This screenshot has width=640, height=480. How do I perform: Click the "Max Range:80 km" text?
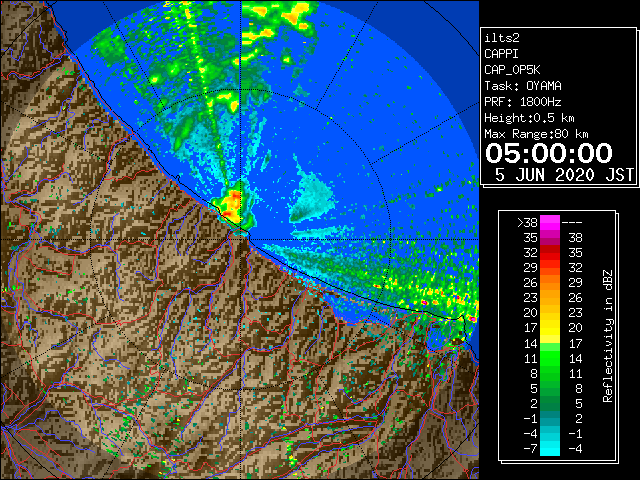click(536, 134)
